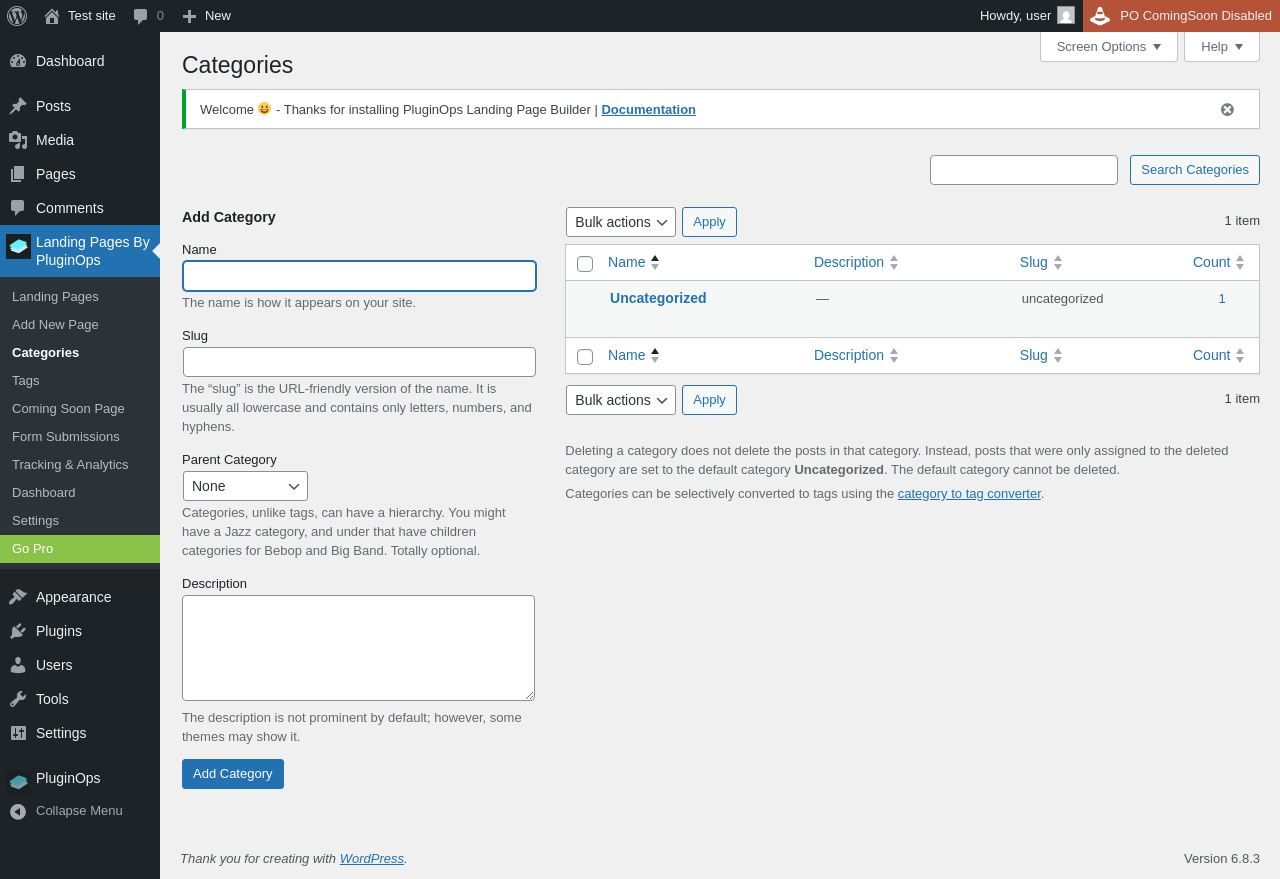
Task: Click the WordPress logo icon
Action: coord(17,16)
